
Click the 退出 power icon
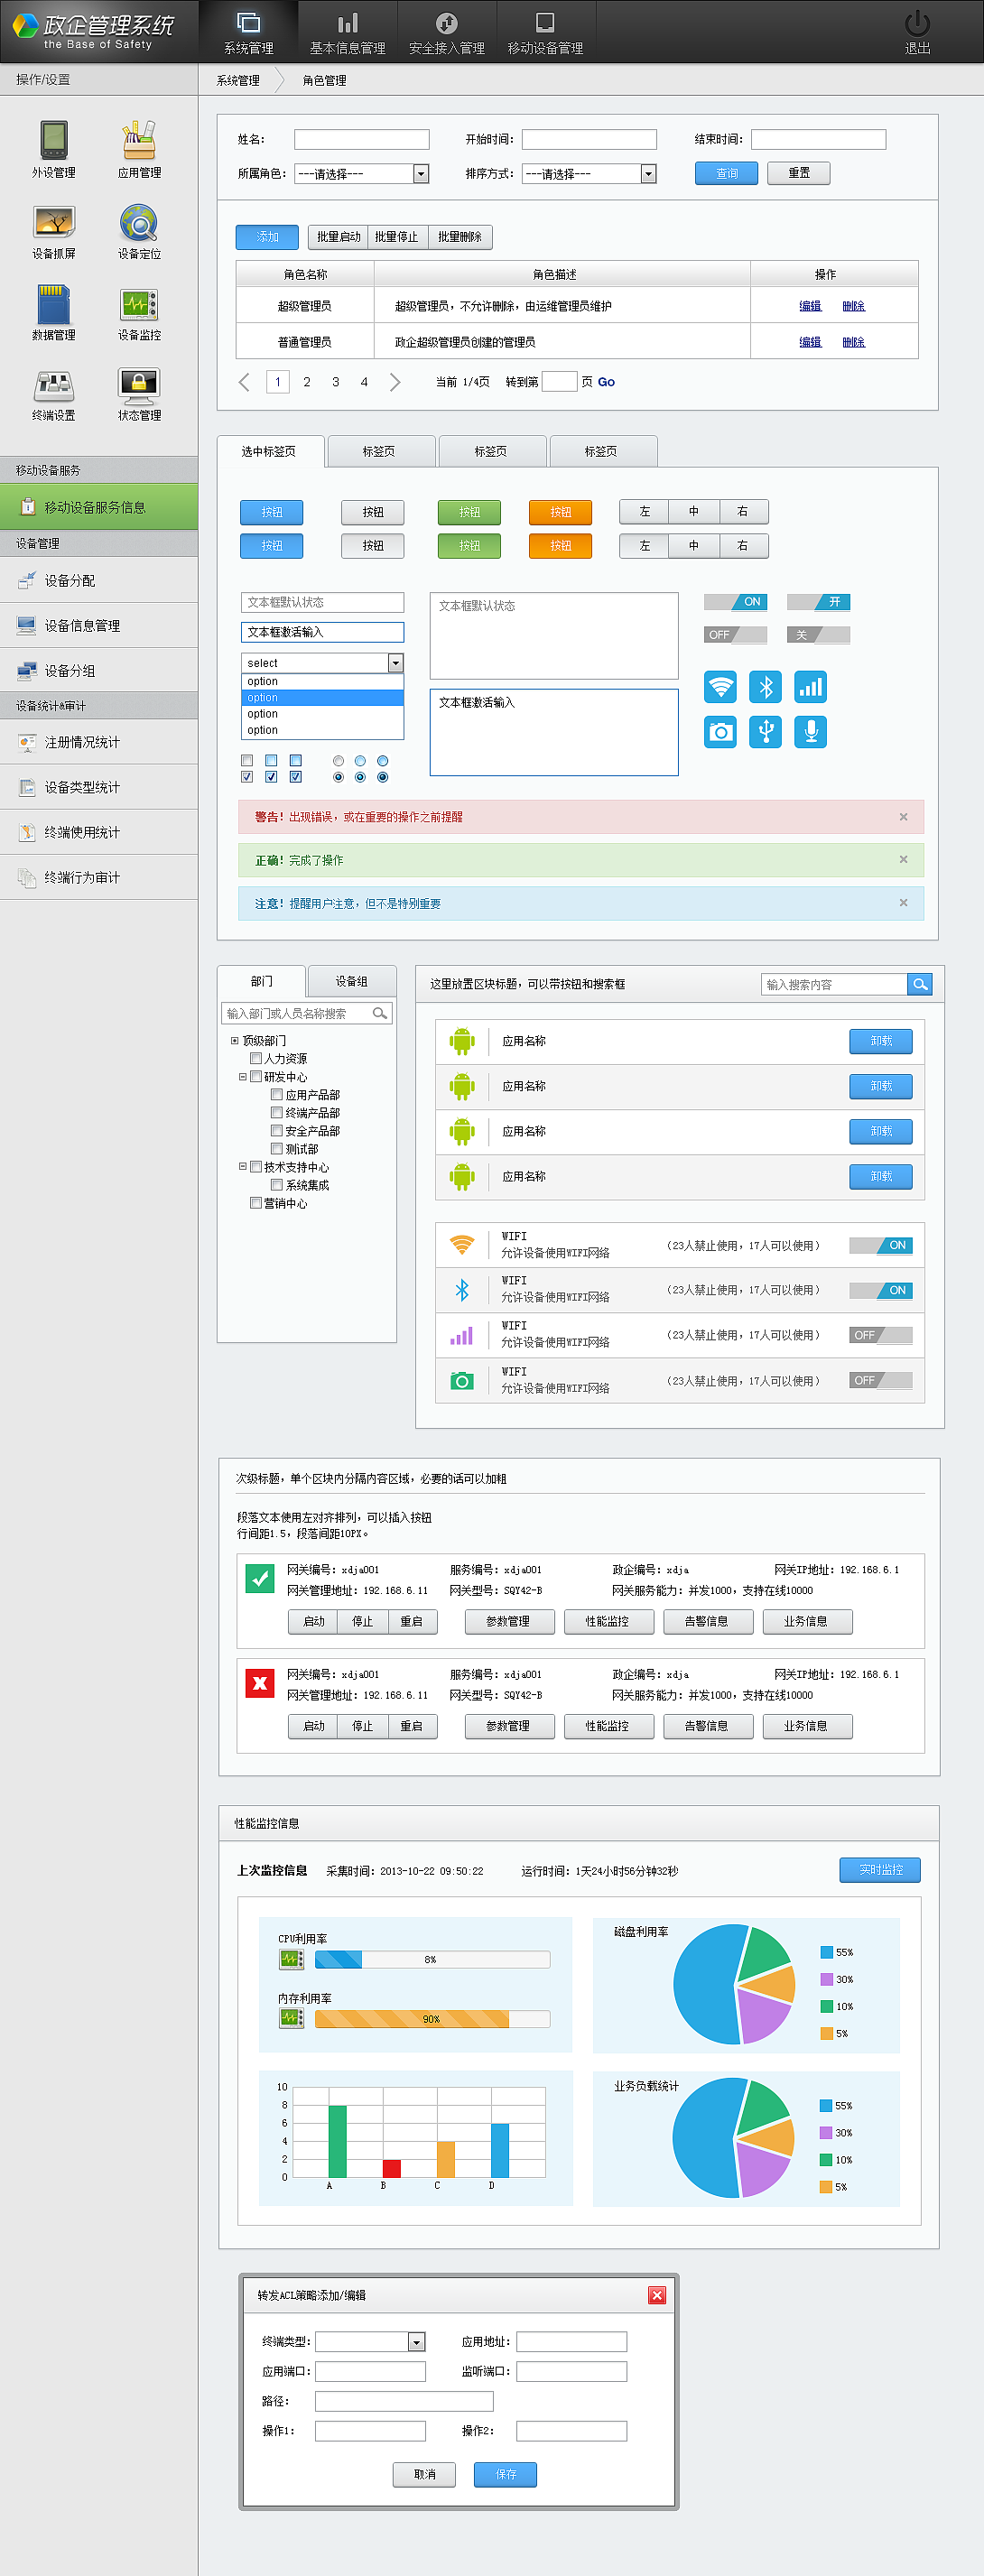tap(917, 23)
